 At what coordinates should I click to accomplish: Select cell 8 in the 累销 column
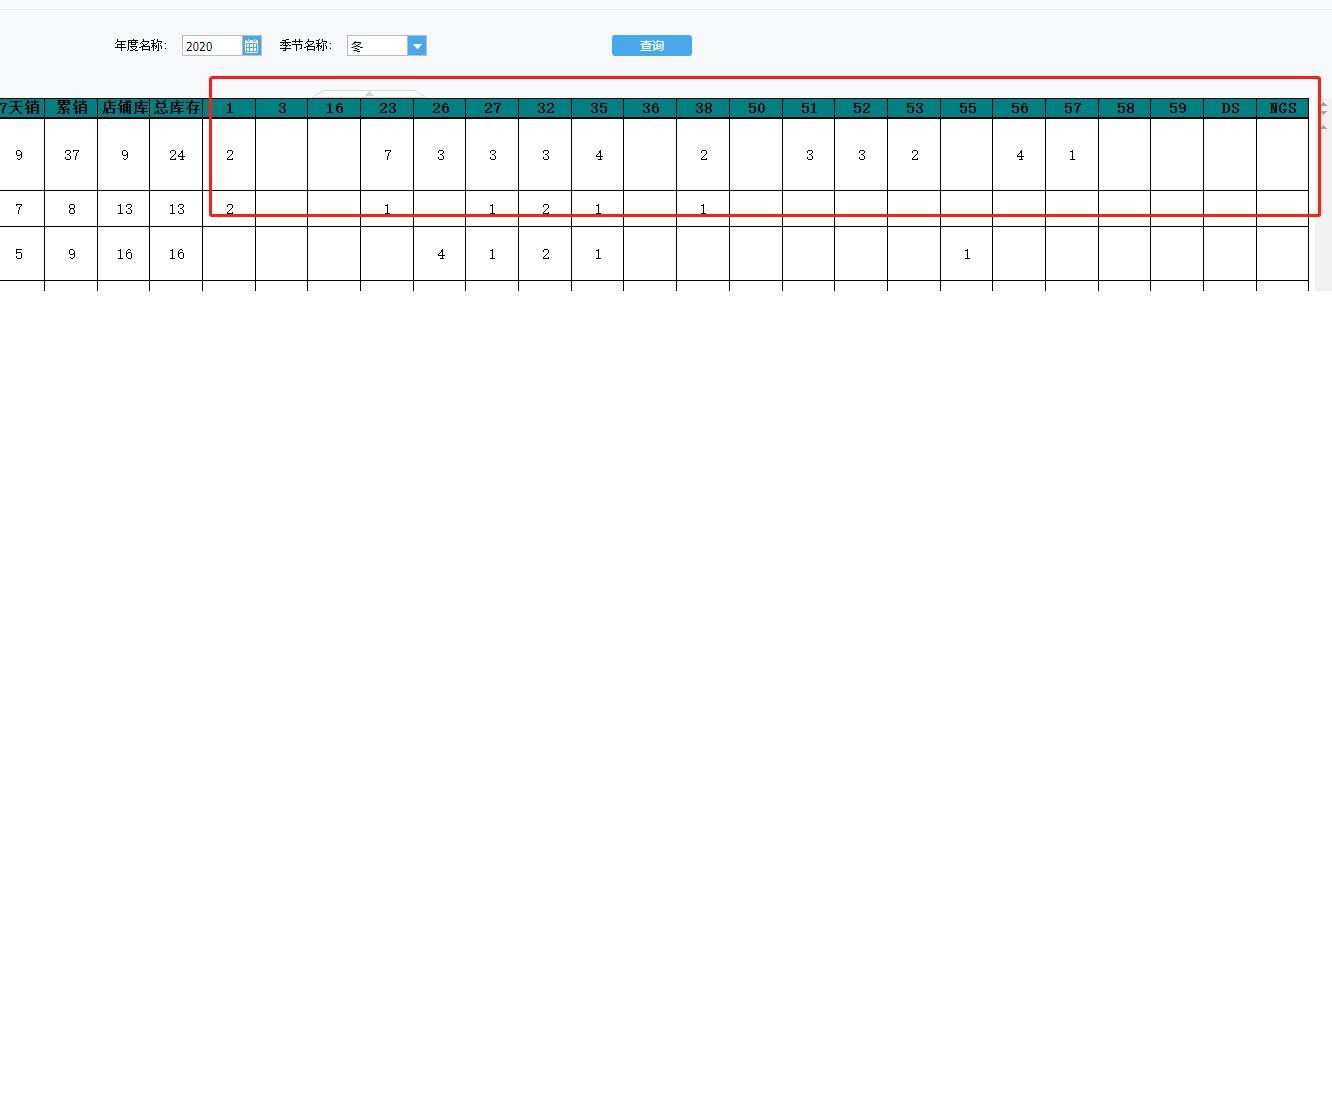[71, 209]
